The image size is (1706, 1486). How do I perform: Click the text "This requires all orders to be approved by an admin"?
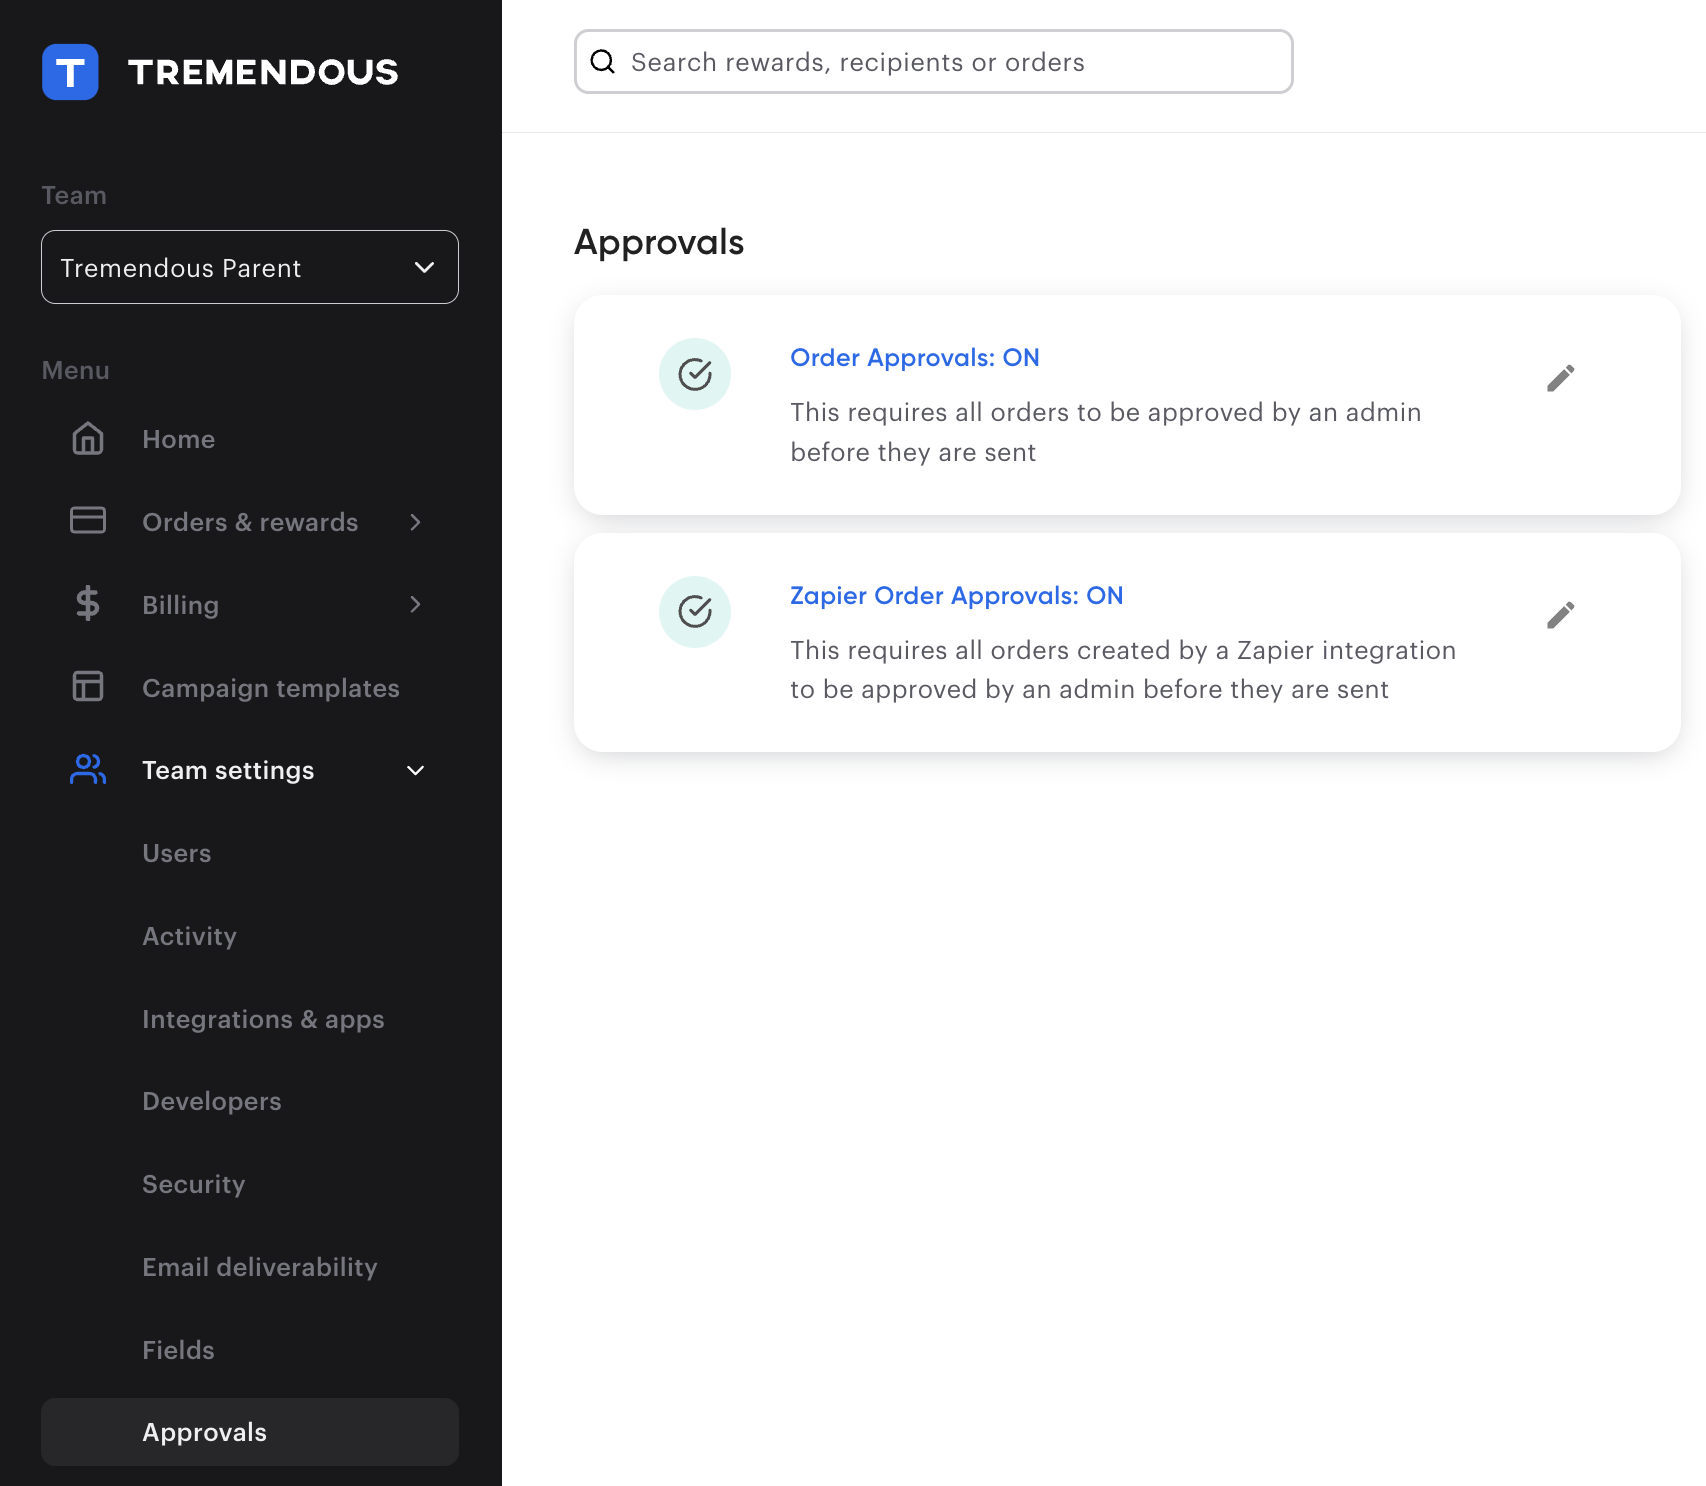coord(1105,412)
